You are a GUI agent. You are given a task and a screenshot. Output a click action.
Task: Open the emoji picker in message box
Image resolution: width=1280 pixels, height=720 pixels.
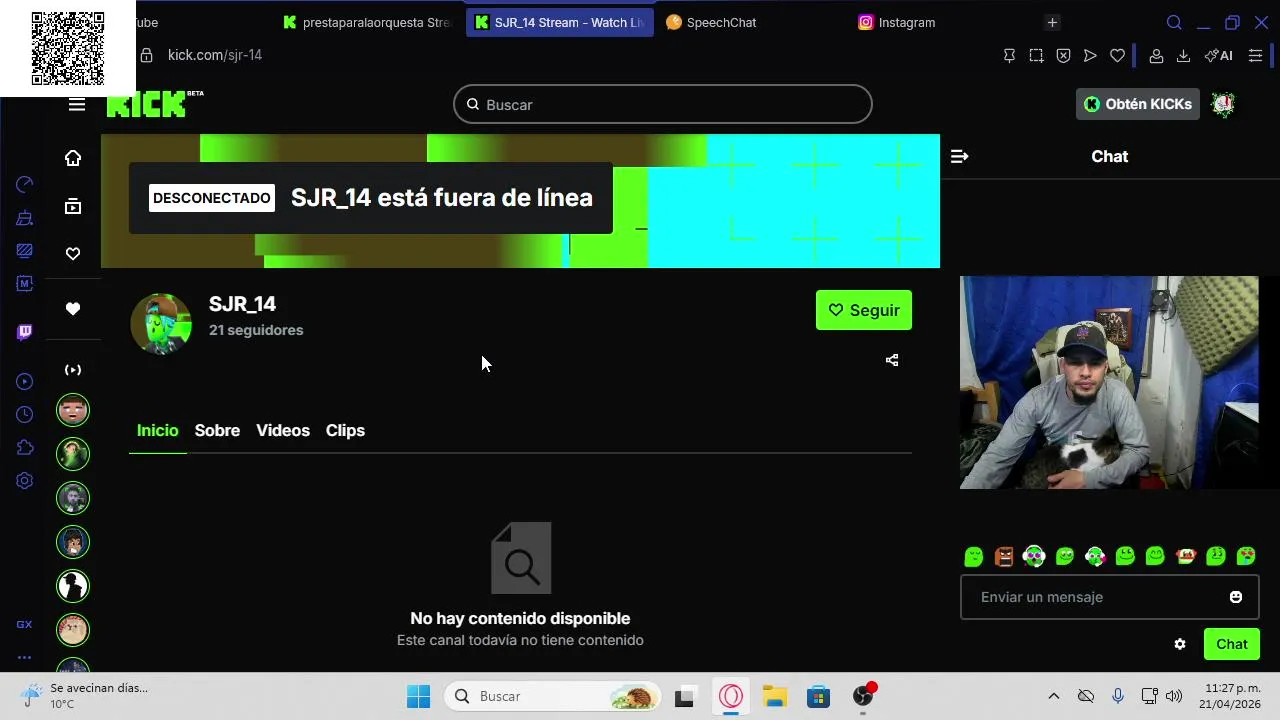[x=1236, y=597]
